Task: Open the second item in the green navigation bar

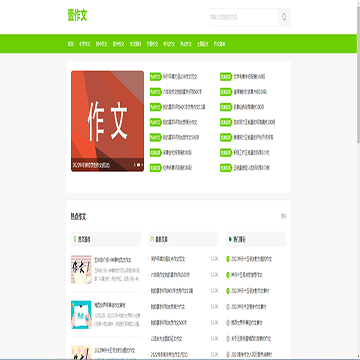Action: click(x=85, y=44)
